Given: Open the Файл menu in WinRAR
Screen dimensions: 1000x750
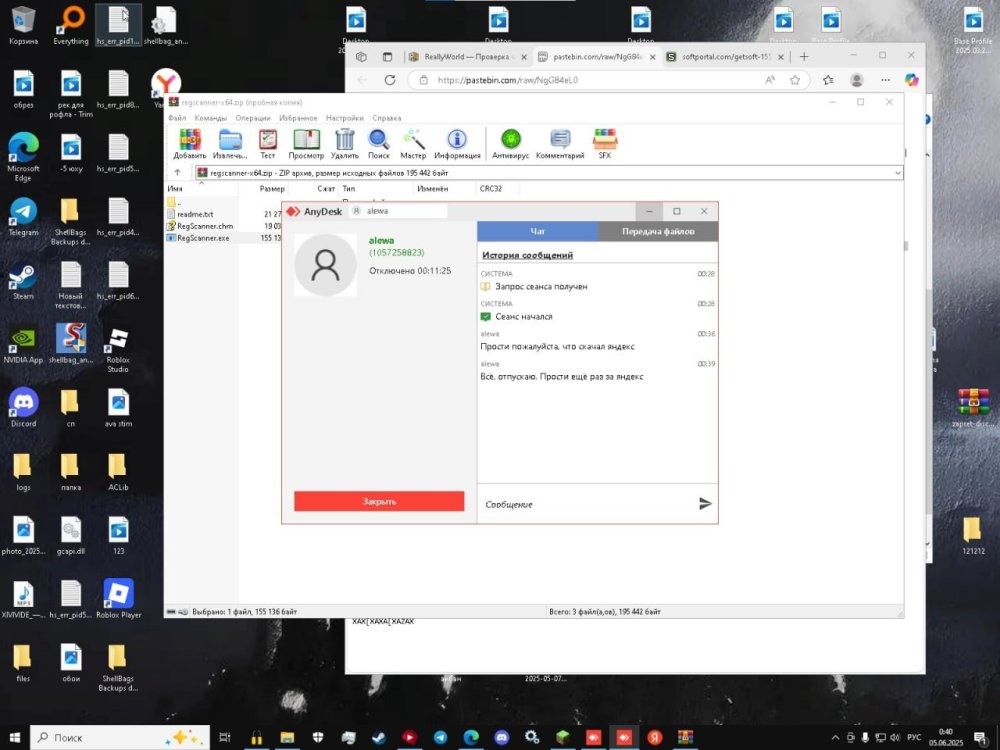Looking at the screenshot, I should [x=177, y=118].
